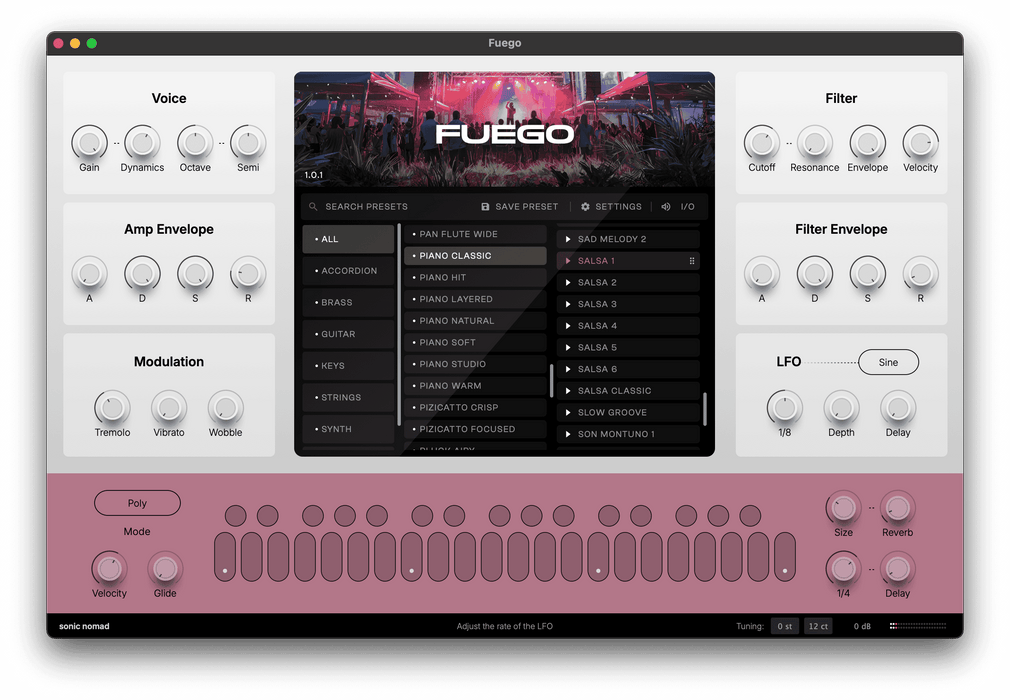Image resolution: width=1010 pixels, height=700 pixels.
Task: Click the SAVE PRESET button
Action: pos(520,207)
